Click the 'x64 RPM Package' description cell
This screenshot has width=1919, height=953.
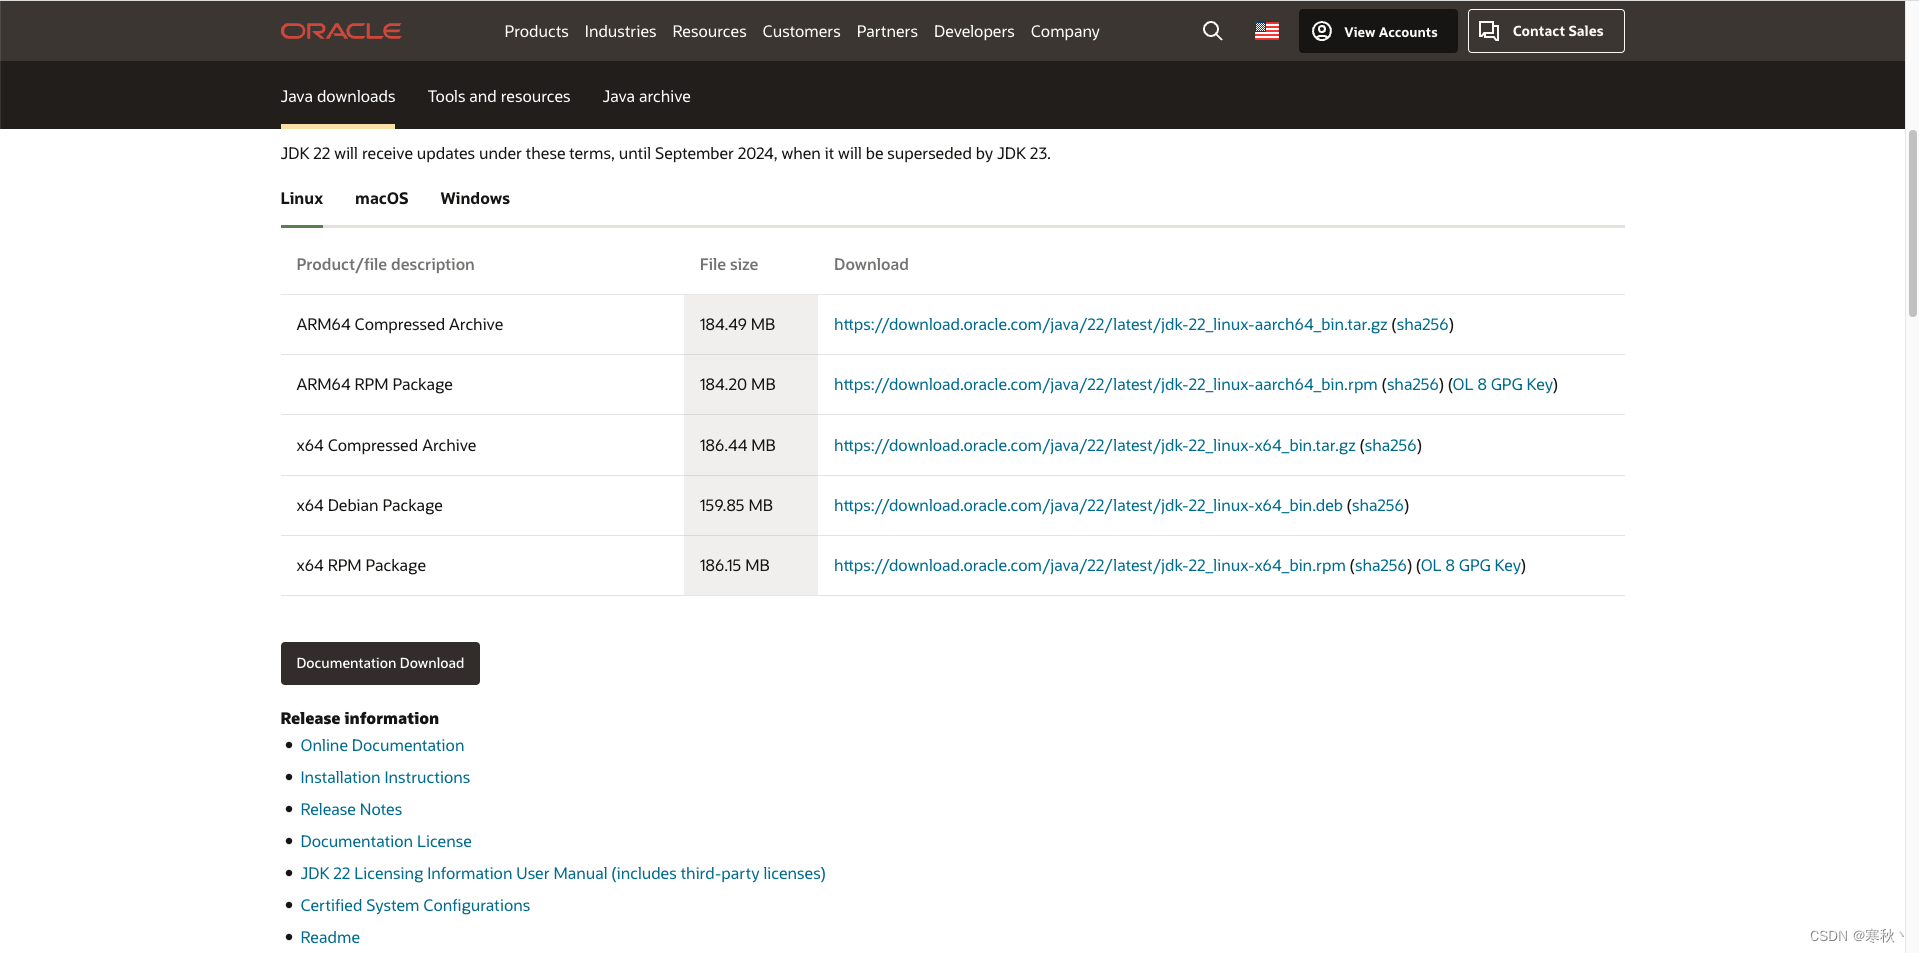click(482, 565)
